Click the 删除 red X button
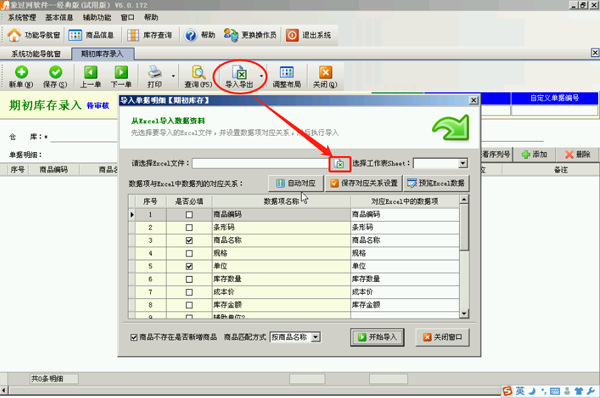 pyautogui.click(x=578, y=154)
